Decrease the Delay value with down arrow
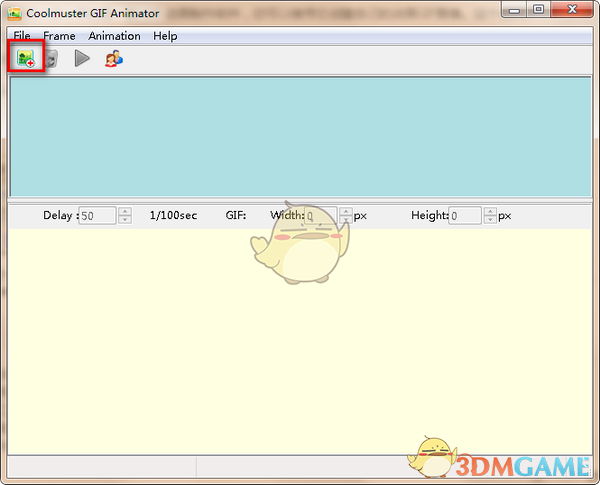600x485 pixels. click(x=125, y=220)
